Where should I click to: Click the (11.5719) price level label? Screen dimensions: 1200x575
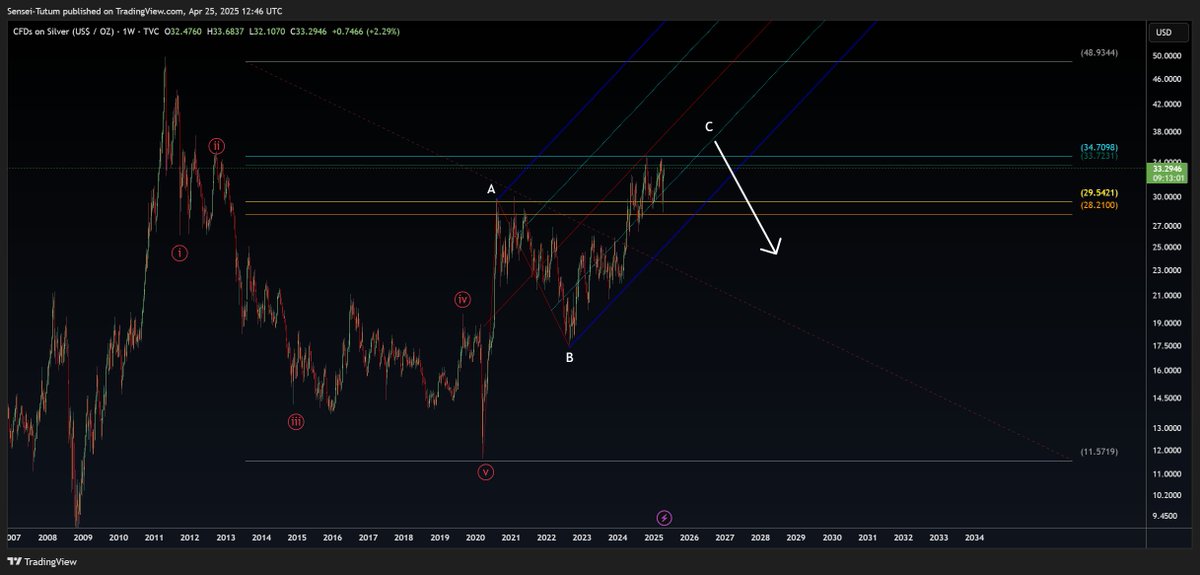pyautogui.click(x=1098, y=452)
